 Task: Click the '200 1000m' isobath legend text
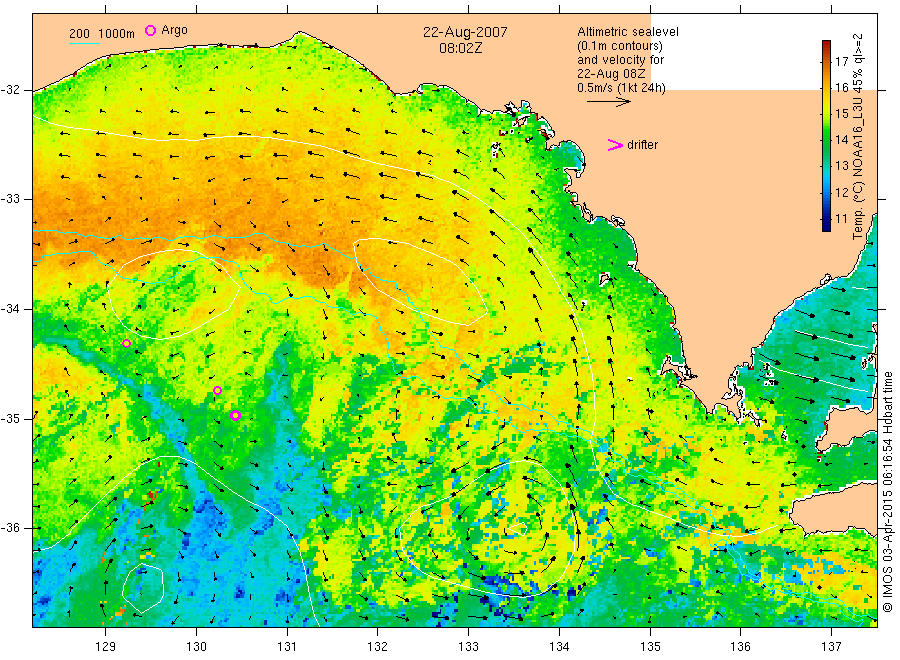[102, 34]
